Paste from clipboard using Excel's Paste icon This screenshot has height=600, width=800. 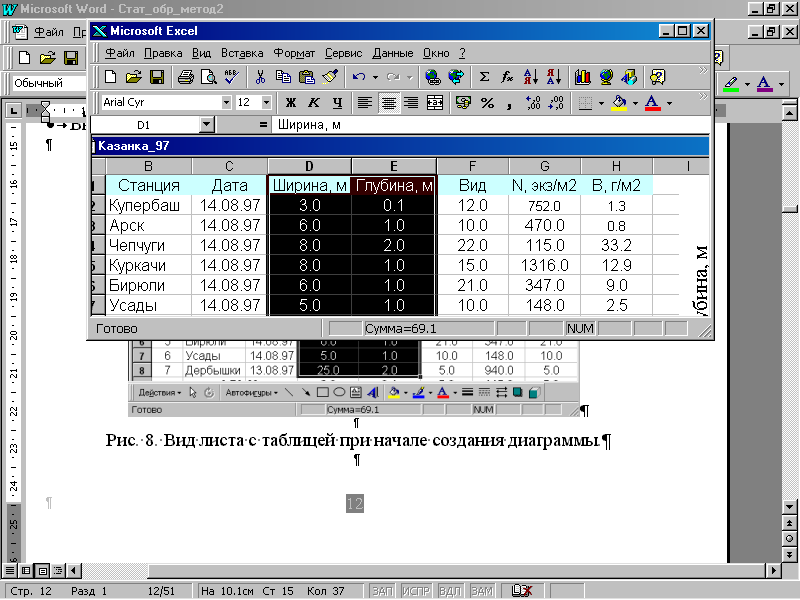point(307,77)
